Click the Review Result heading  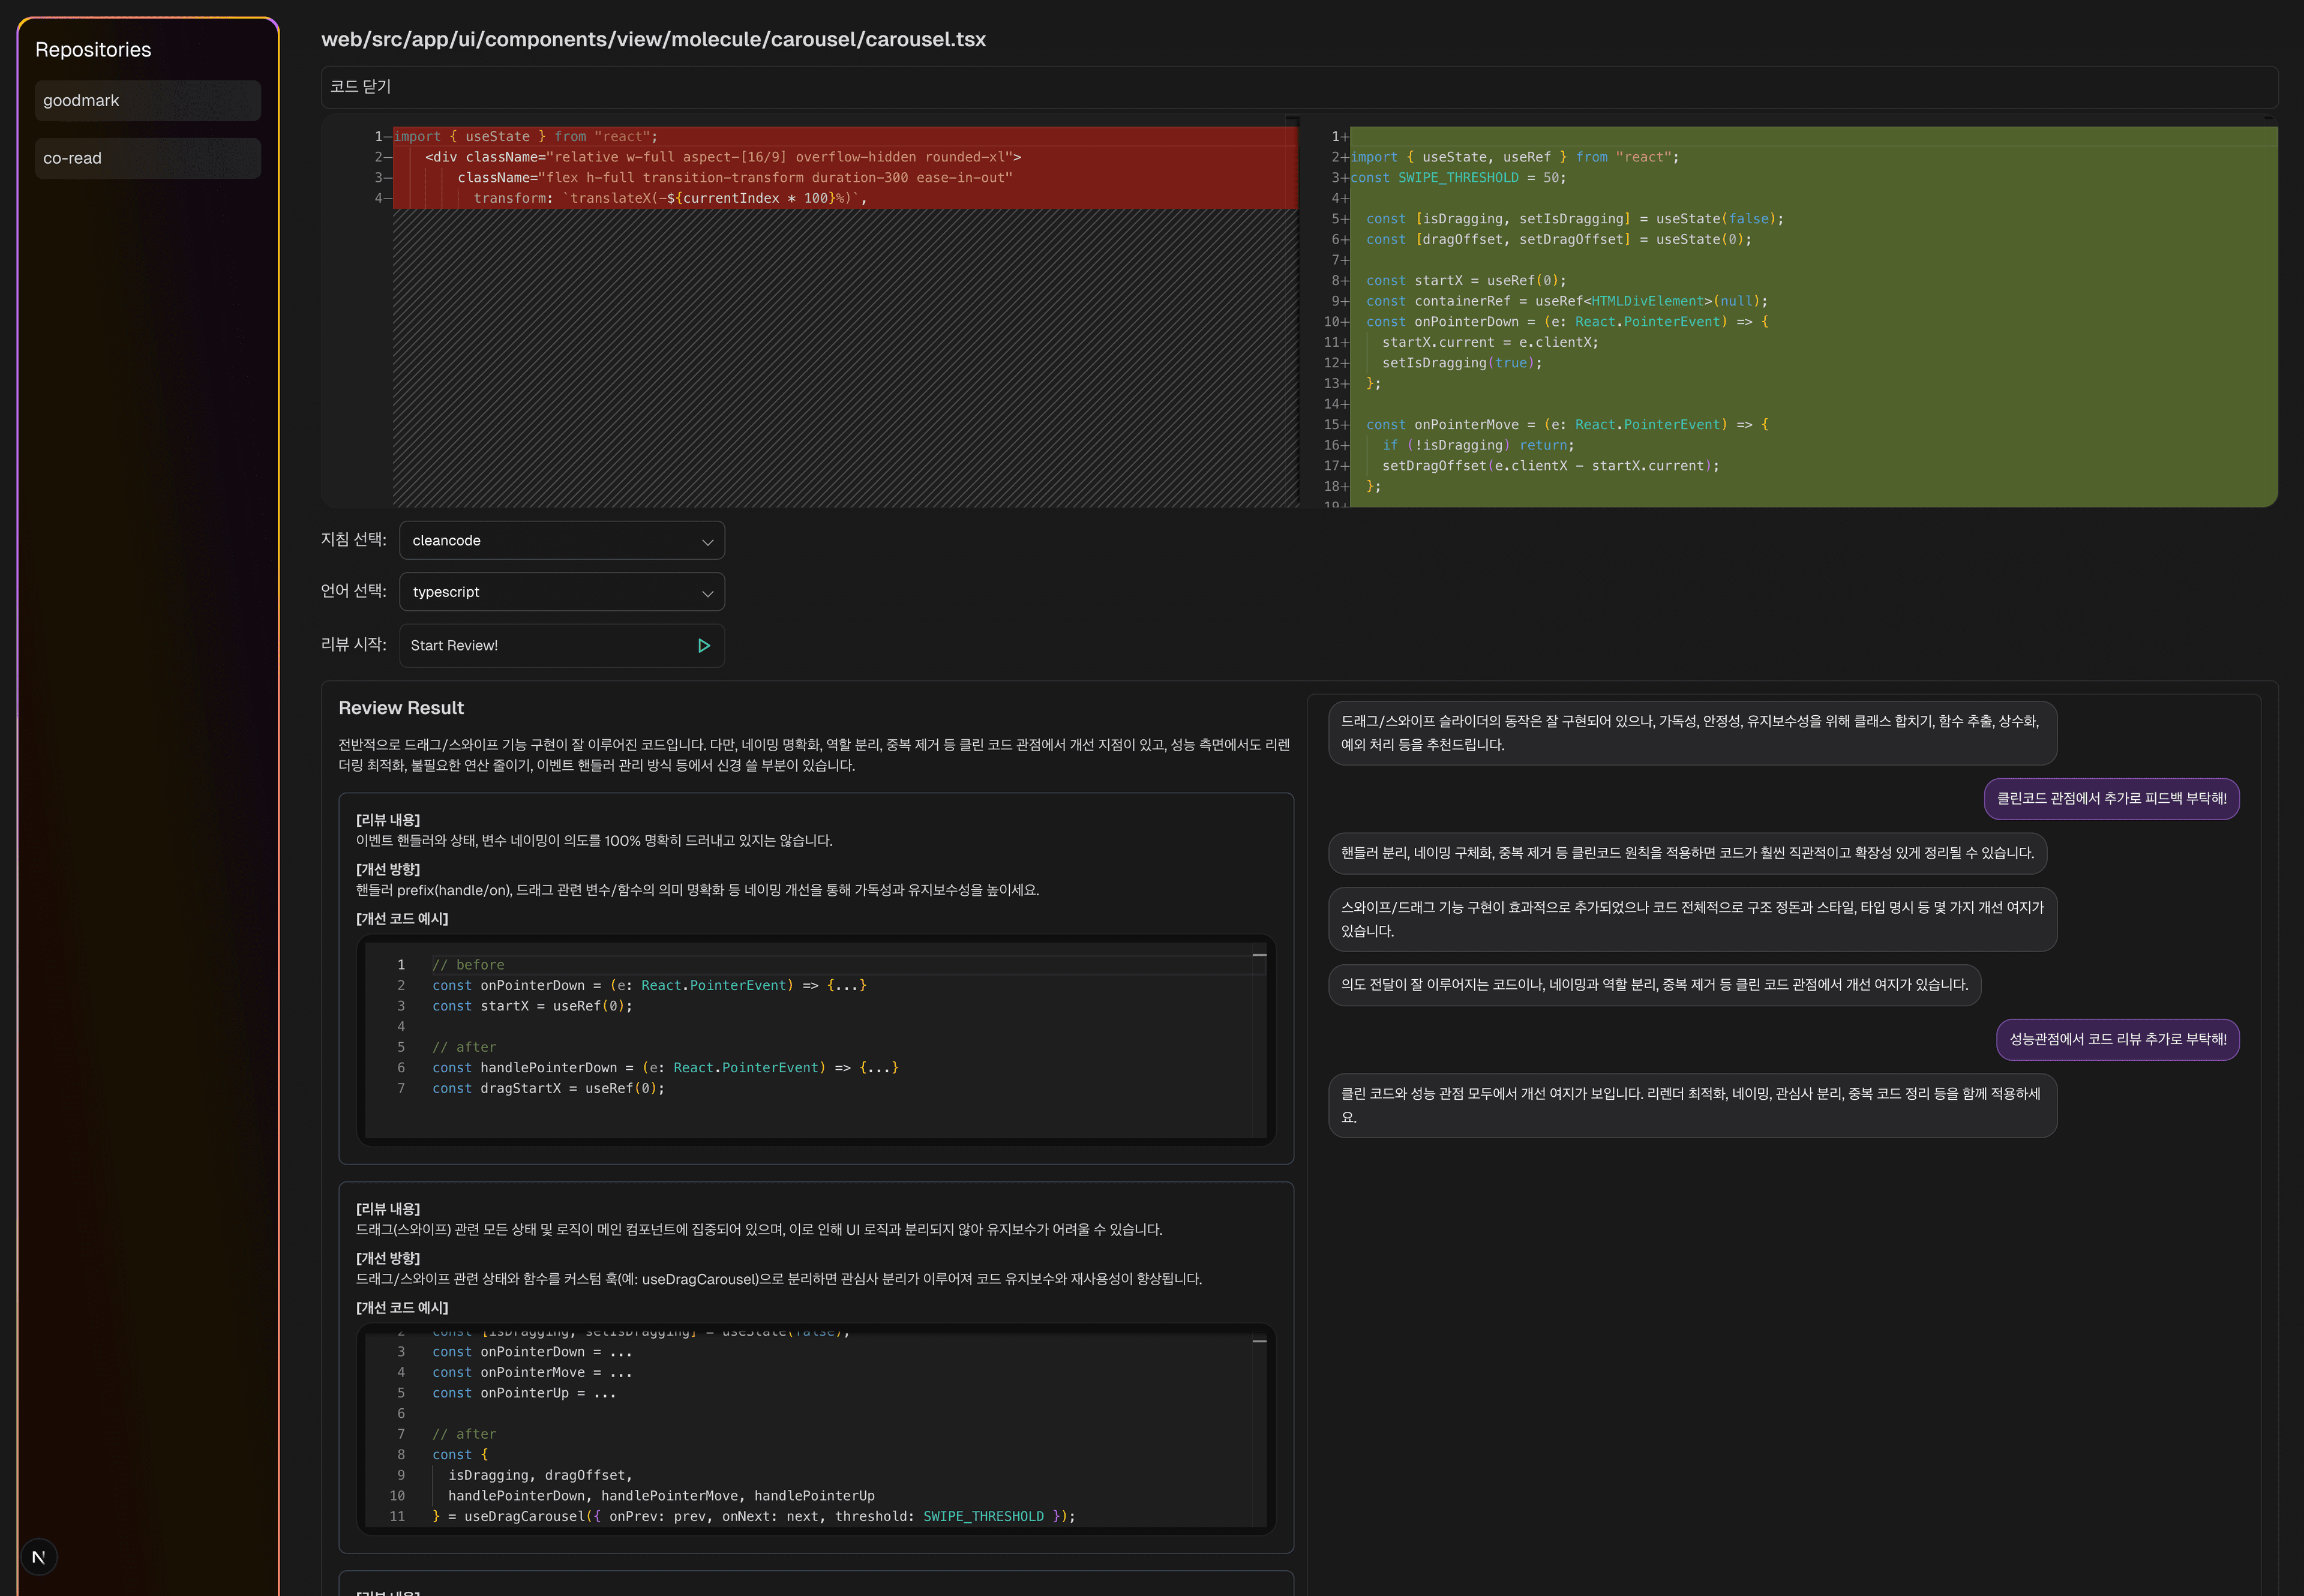401,708
